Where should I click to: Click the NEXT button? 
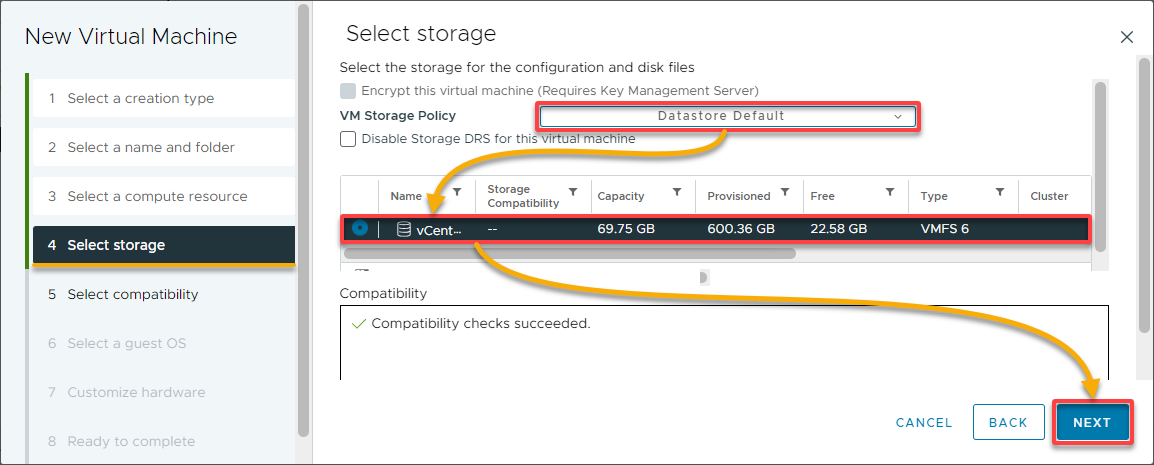click(x=1091, y=422)
